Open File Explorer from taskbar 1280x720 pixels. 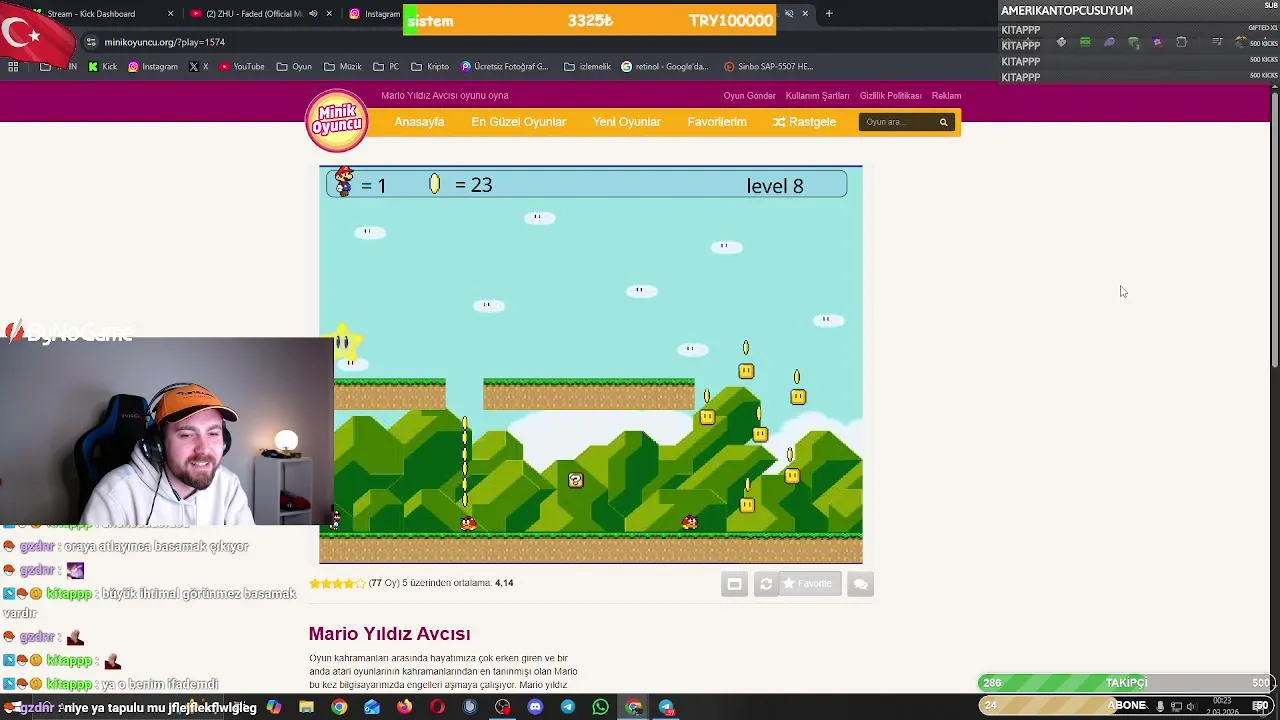coord(306,707)
